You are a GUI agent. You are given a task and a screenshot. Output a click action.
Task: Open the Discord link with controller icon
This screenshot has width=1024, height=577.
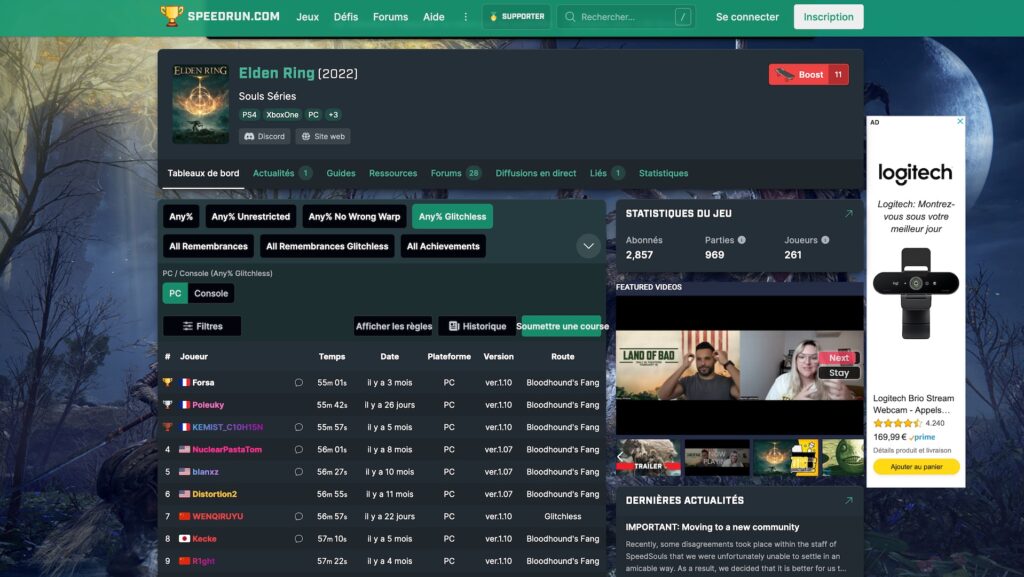point(264,136)
